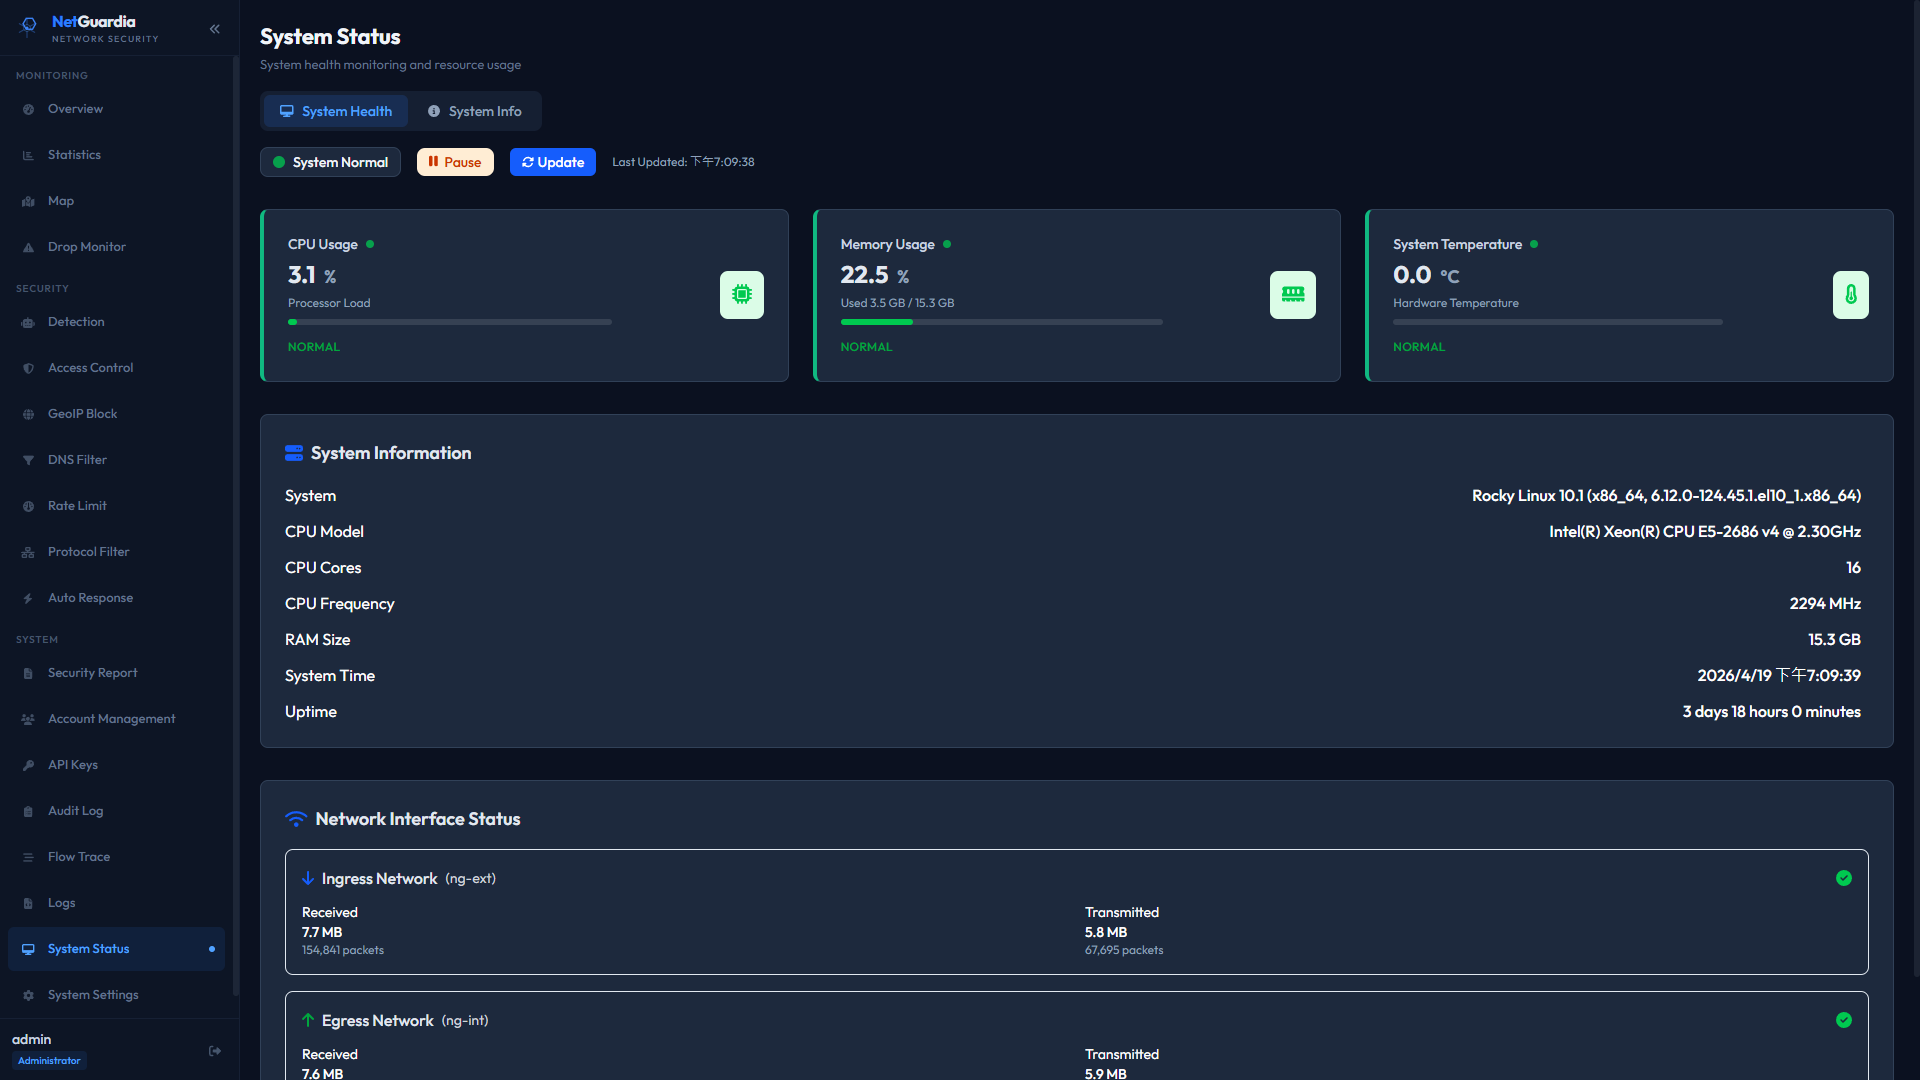
Task: Click the Ingress Network down-arrow icon
Action: pyautogui.click(x=308, y=879)
